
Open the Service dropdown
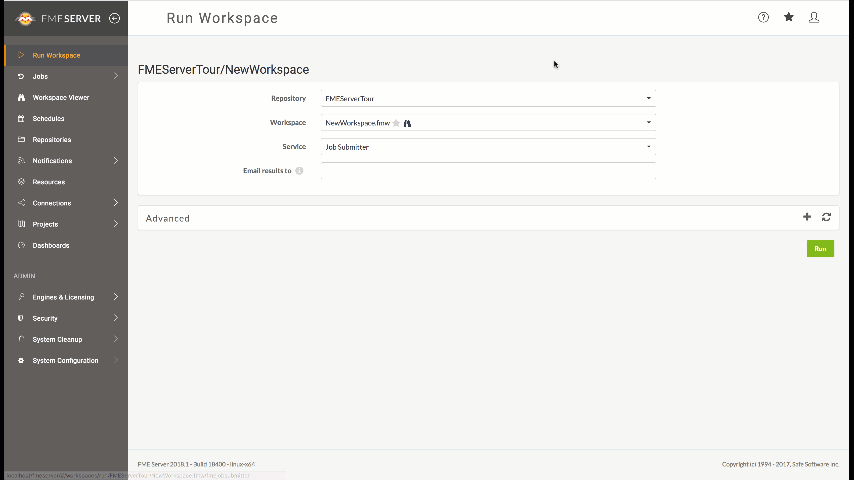click(x=488, y=147)
